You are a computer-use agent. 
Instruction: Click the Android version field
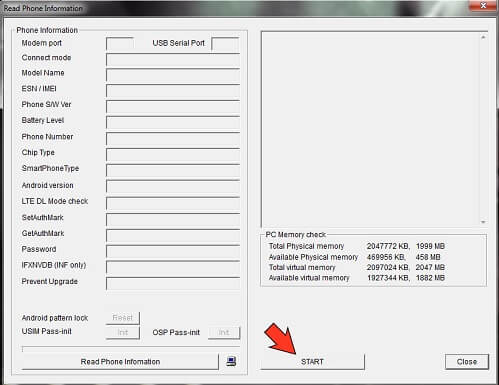173,186
